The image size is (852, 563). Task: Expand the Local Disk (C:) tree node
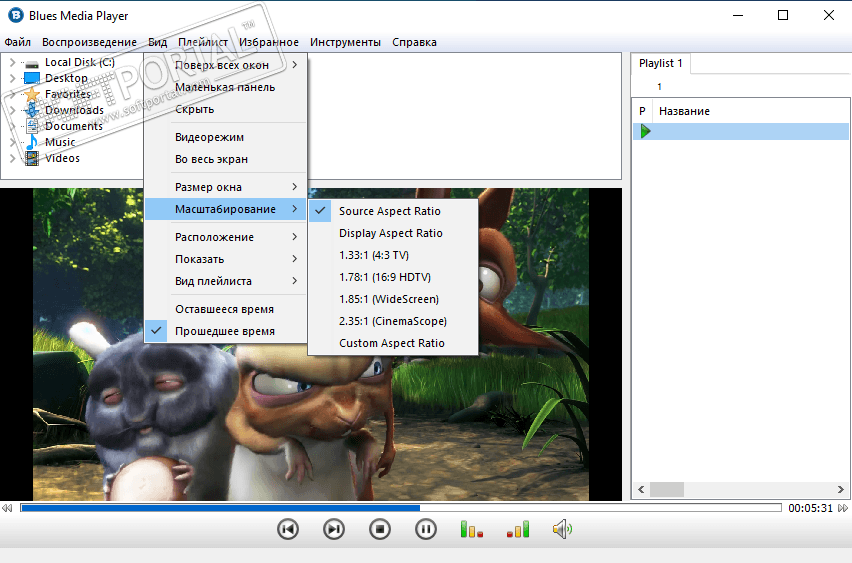tap(12, 62)
